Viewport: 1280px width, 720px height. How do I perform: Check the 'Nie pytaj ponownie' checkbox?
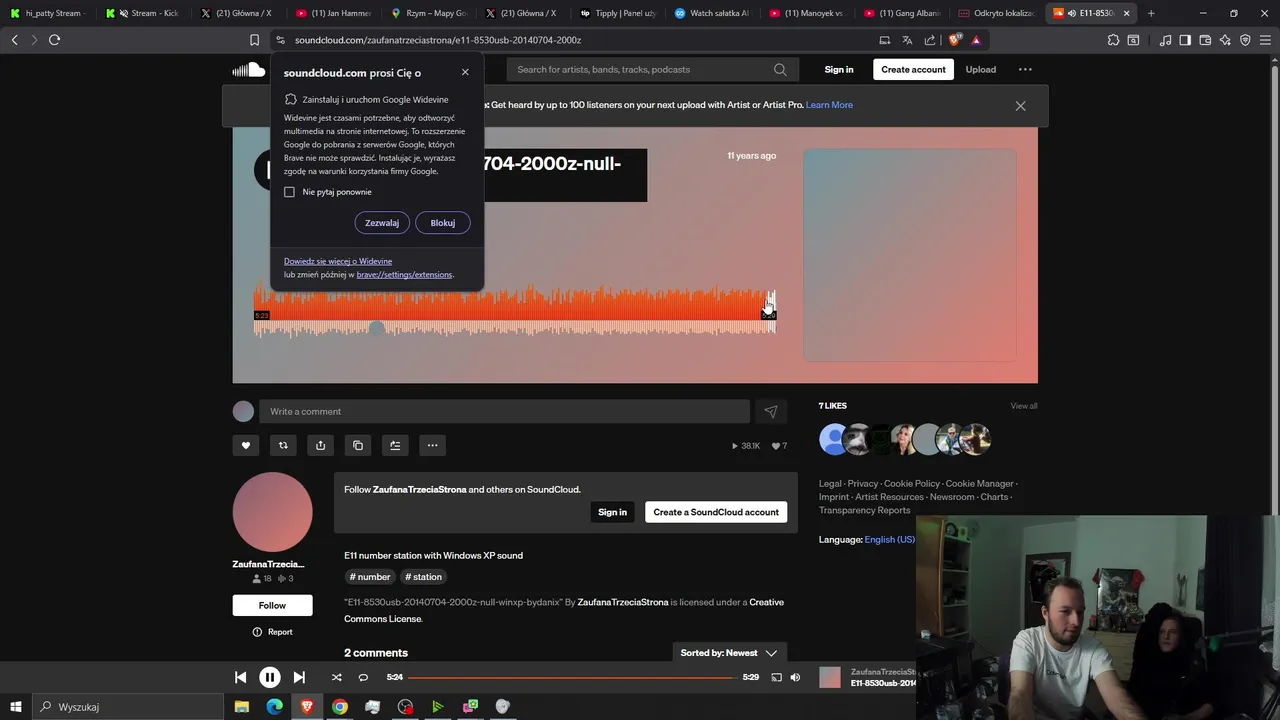pyautogui.click(x=290, y=192)
